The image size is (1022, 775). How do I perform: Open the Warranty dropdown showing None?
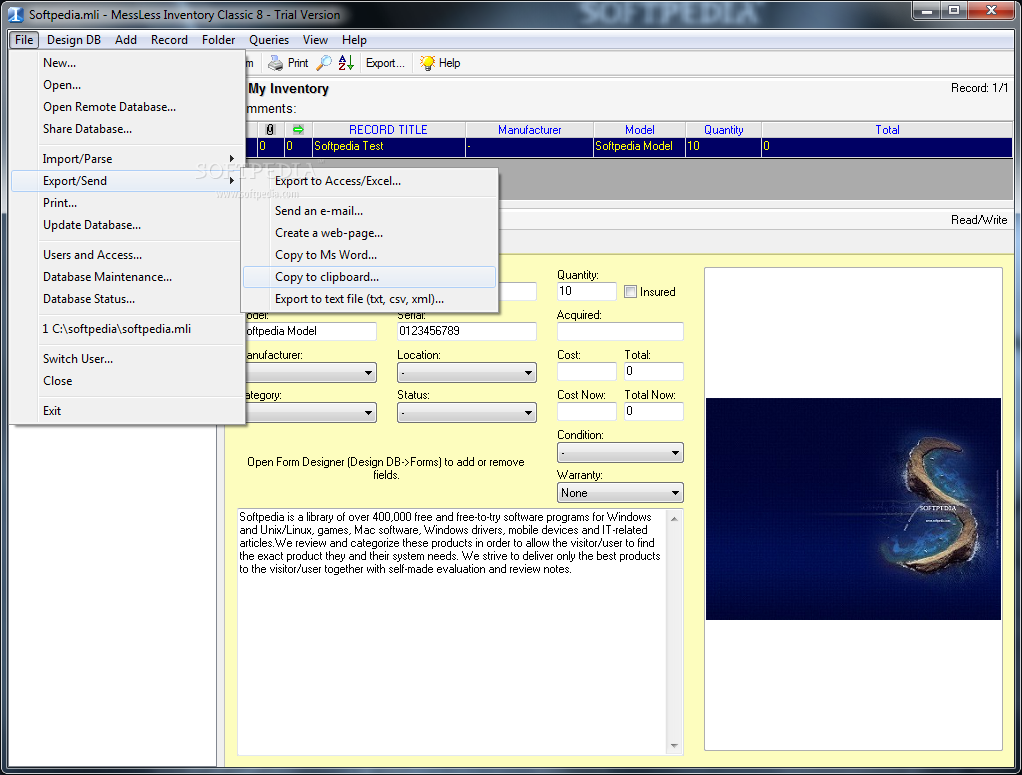(x=620, y=493)
